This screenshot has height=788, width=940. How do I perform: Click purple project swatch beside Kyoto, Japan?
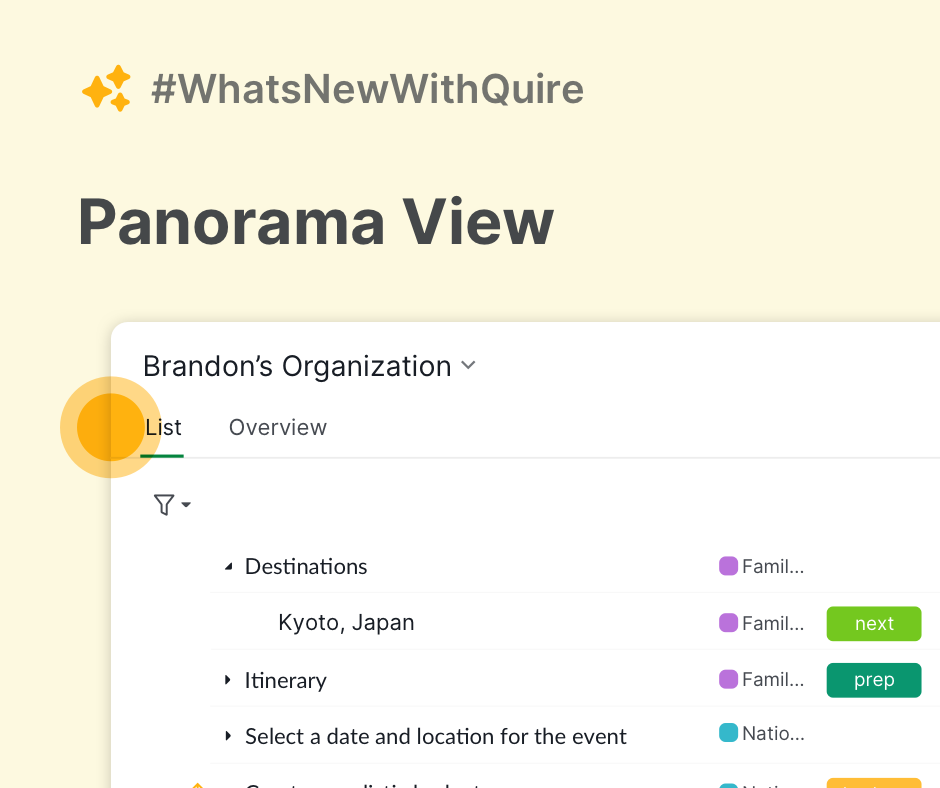(x=728, y=622)
